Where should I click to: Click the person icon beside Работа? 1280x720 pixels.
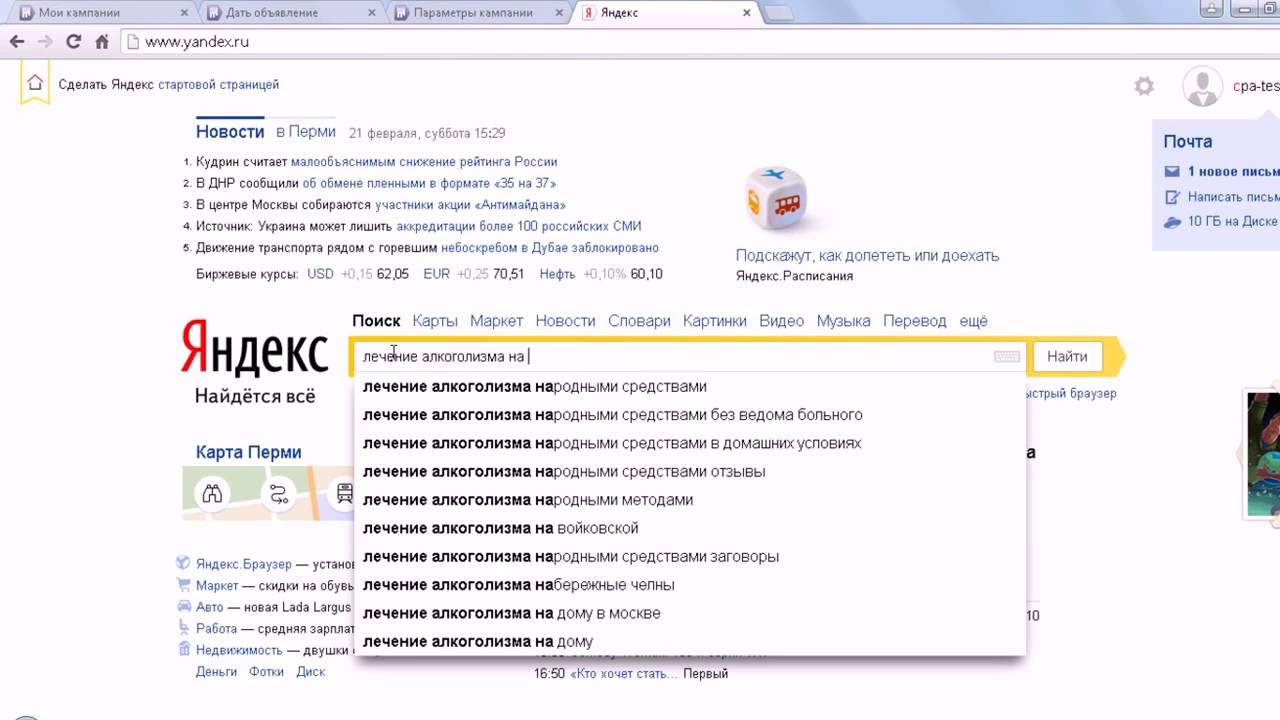click(x=183, y=628)
